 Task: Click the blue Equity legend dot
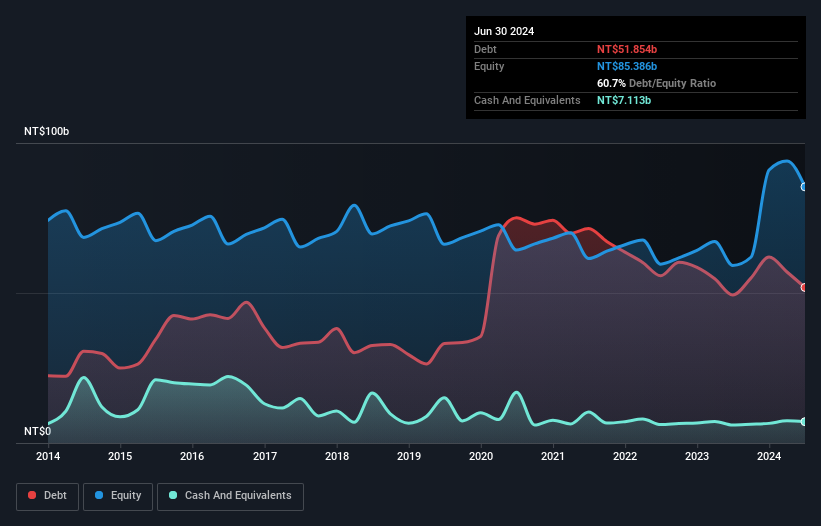coord(99,495)
